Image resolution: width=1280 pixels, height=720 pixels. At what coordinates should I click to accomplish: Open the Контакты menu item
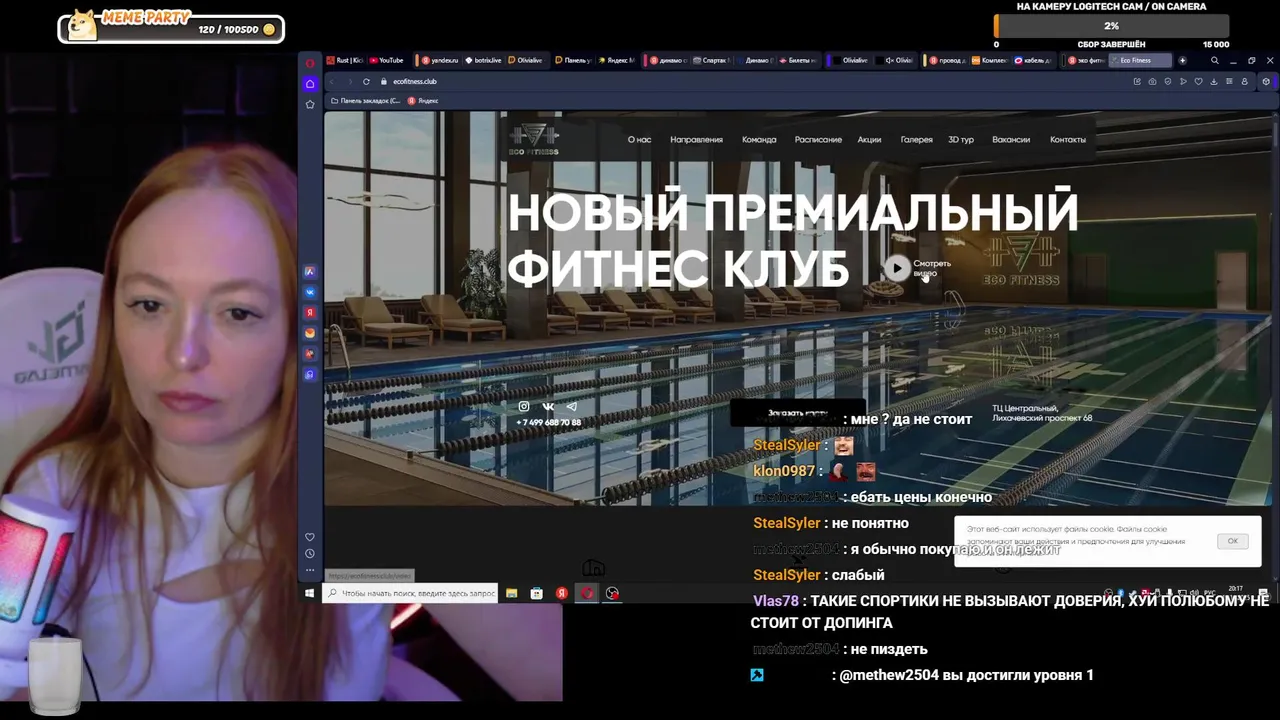[1068, 139]
